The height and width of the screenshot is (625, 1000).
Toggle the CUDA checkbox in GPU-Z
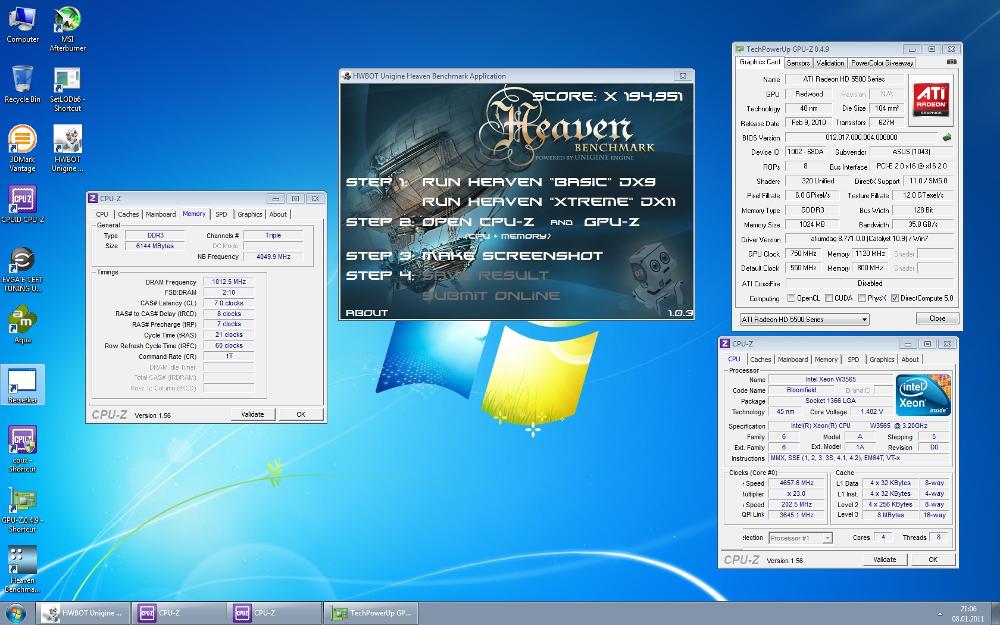pyautogui.click(x=829, y=298)
